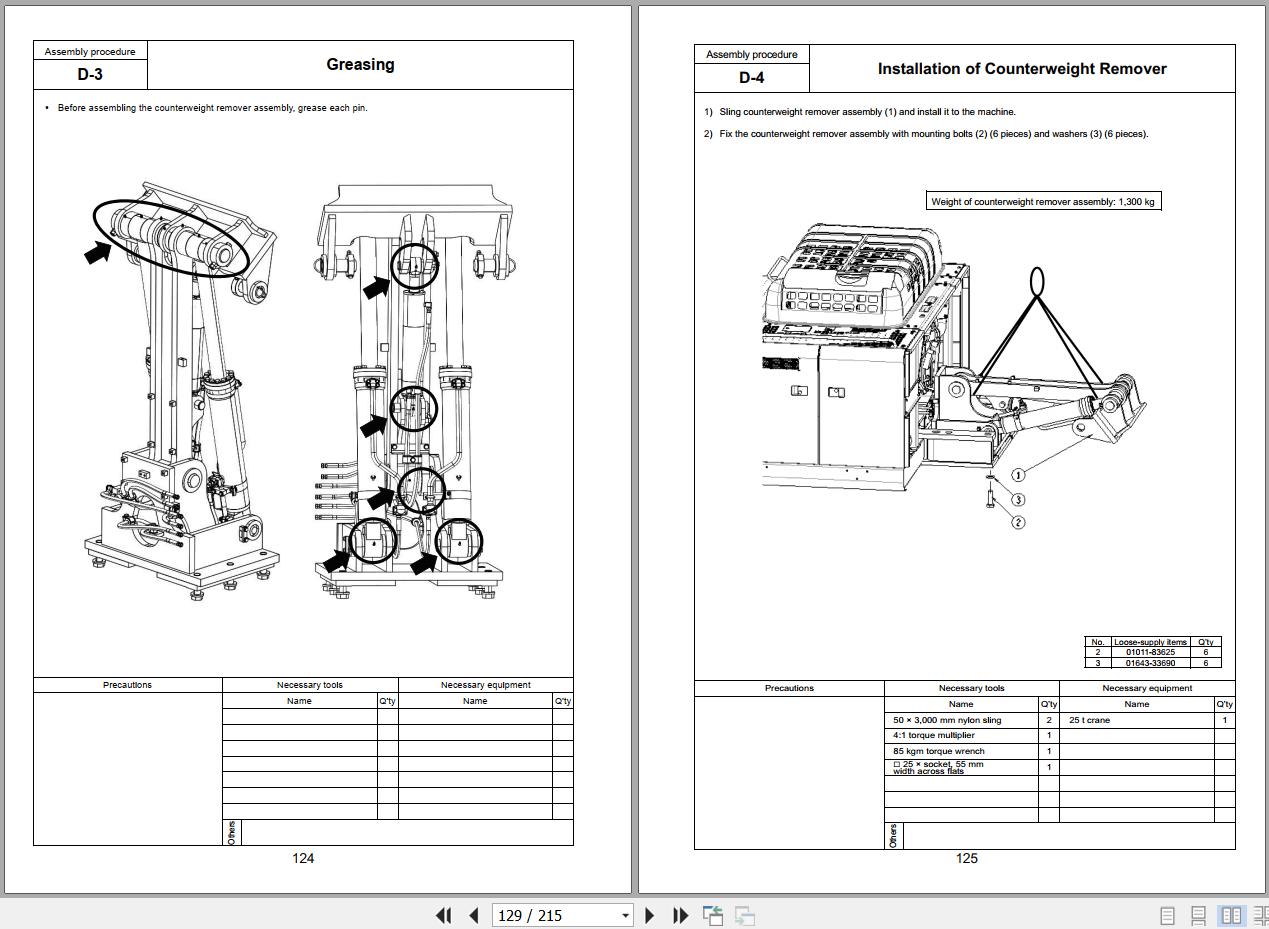Select the 25 t crane equipment entry

(1089, 720)
